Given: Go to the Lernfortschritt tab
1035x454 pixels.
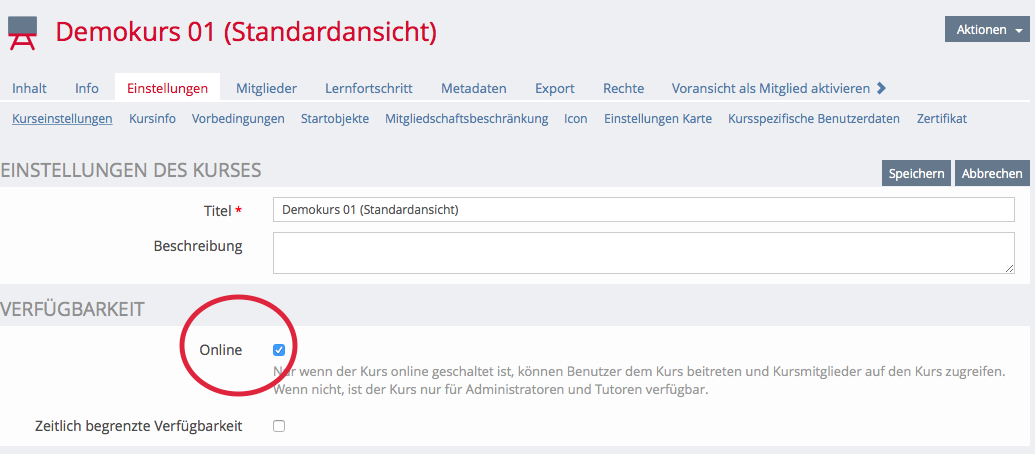Looking at the screenshot, I should (368, 88).
